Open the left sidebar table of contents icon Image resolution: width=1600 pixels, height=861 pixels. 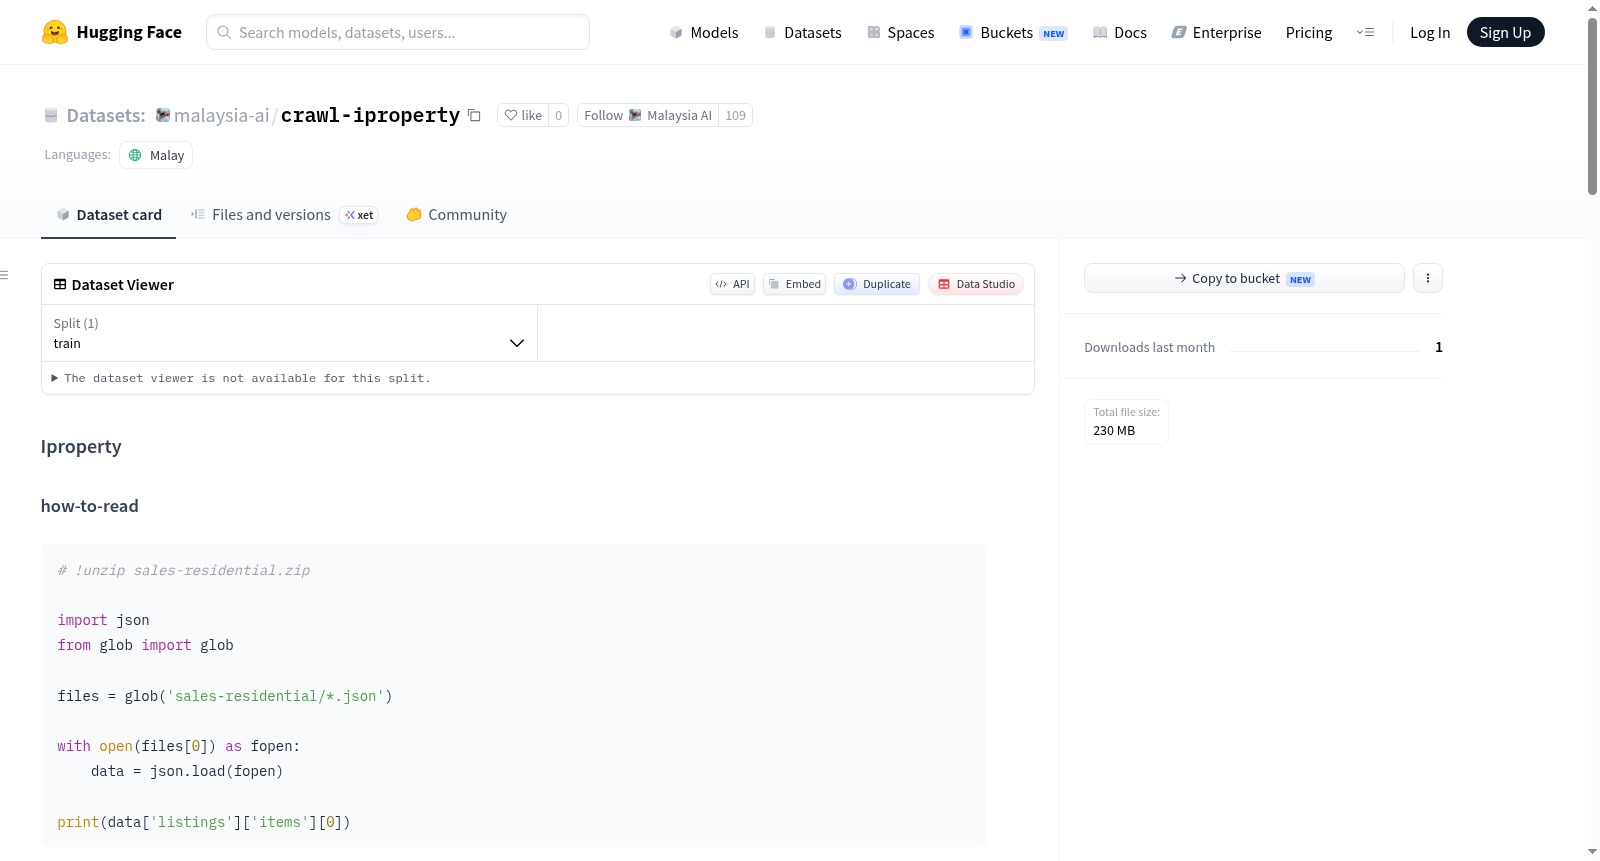click(4, 275)
